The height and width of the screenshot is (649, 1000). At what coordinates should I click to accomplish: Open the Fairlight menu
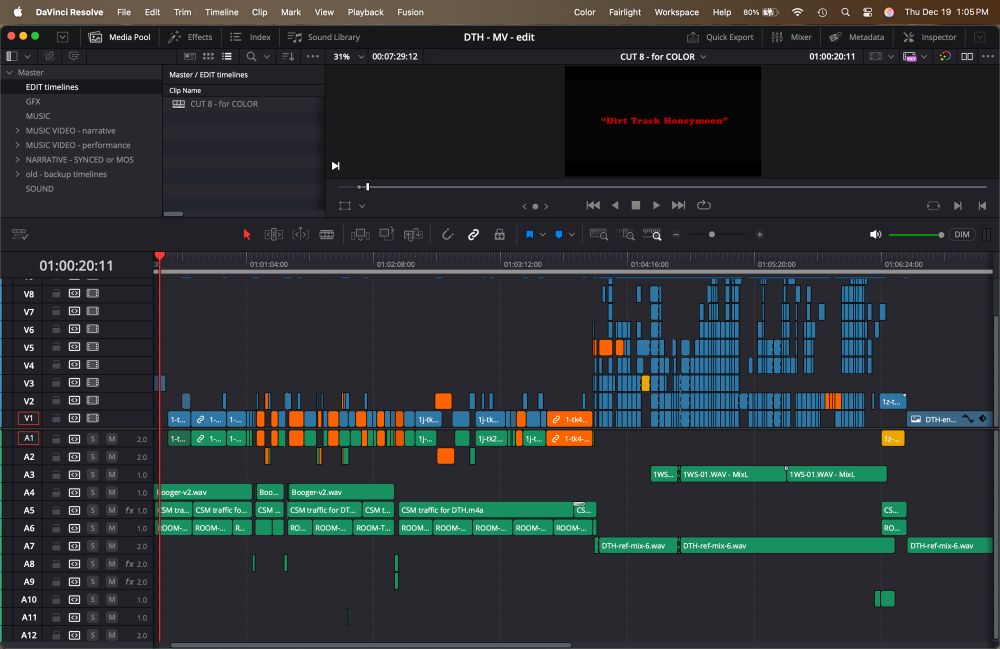(624, 12)
